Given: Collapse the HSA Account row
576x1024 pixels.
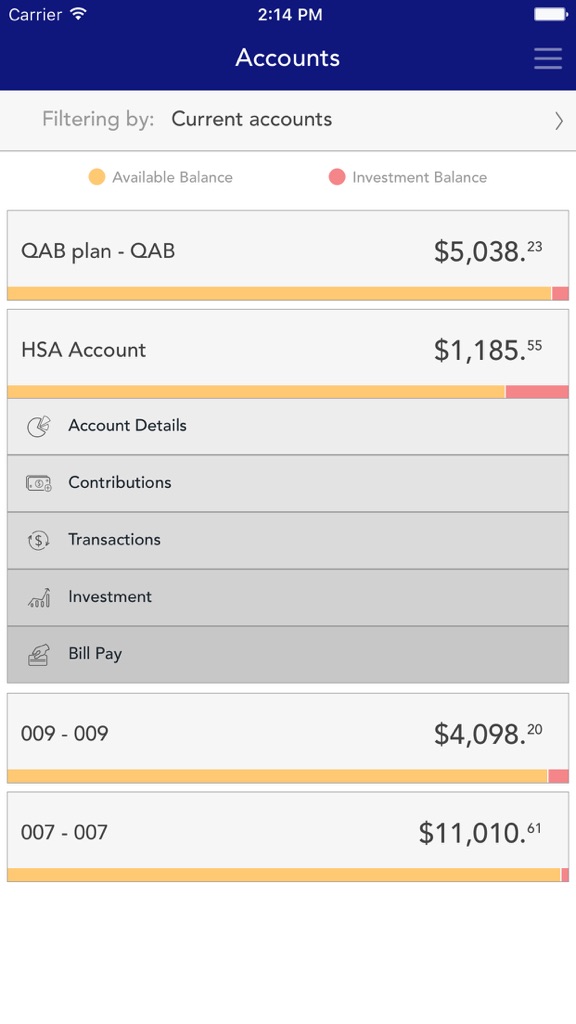Looking at the screenshot, I should pos(288,353).
